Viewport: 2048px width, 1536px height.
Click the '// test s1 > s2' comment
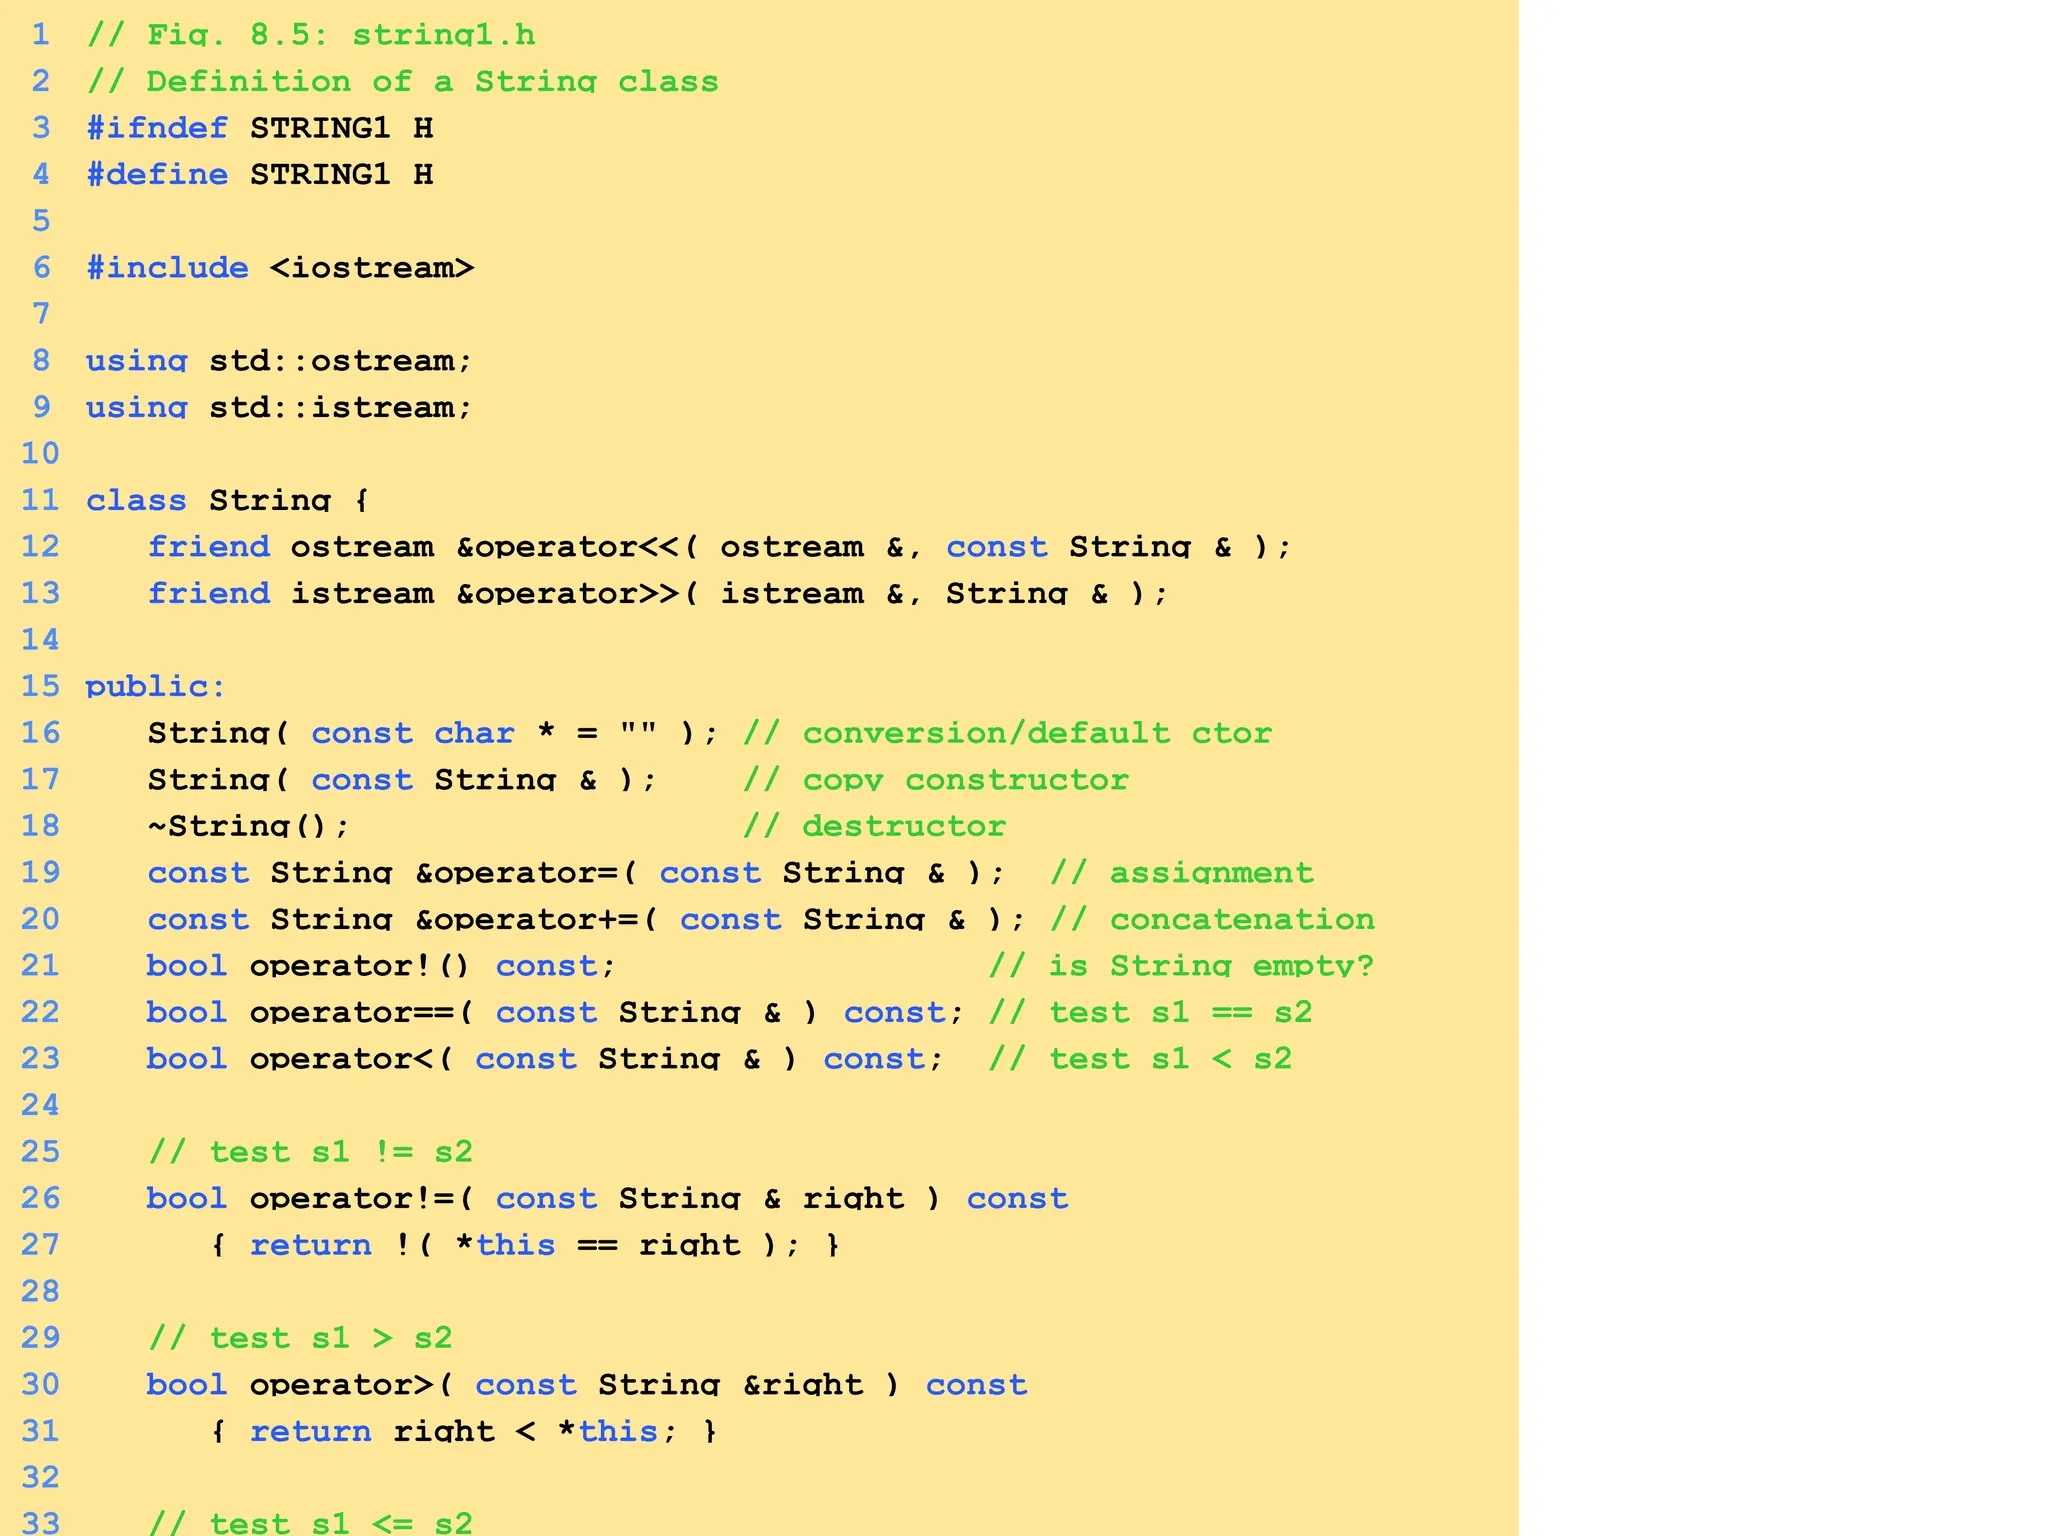pyautogui.click(x=300, y=1337)
